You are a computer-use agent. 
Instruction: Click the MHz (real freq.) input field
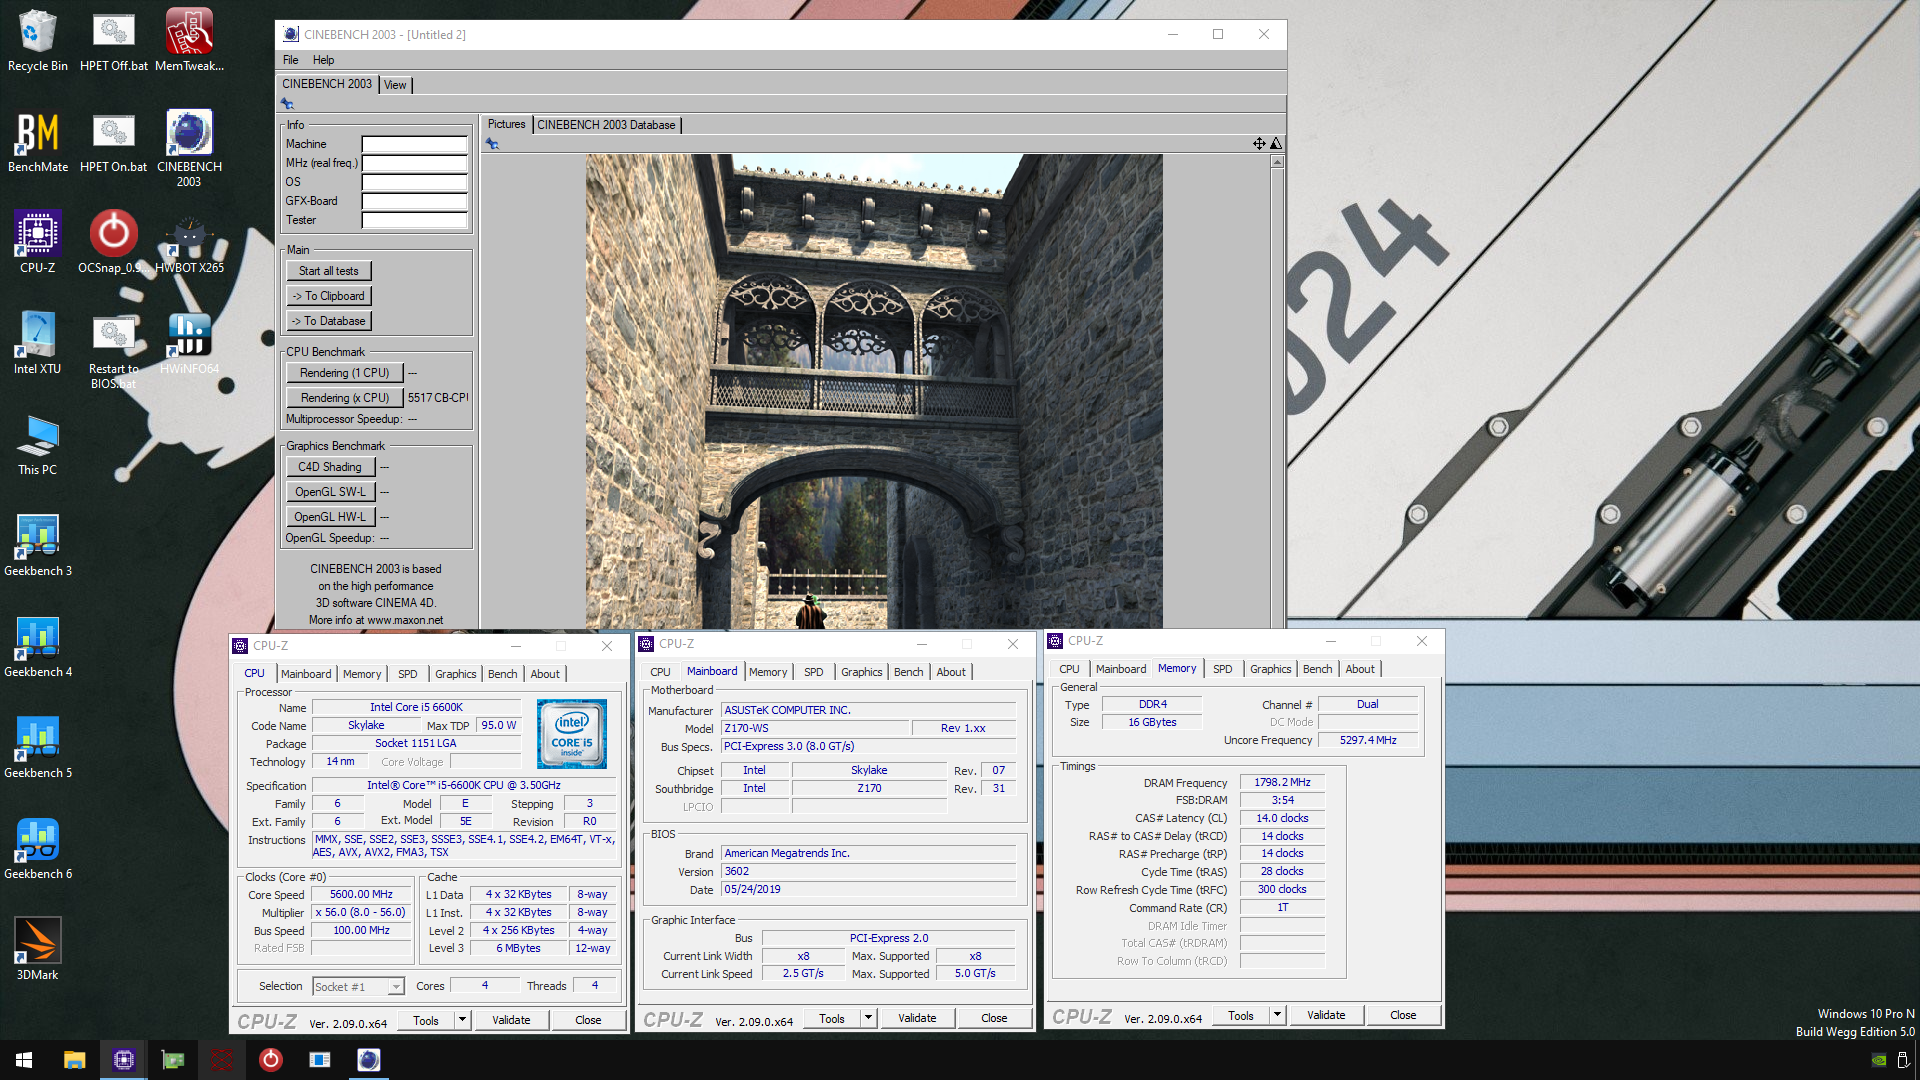[x=414, y=163]
